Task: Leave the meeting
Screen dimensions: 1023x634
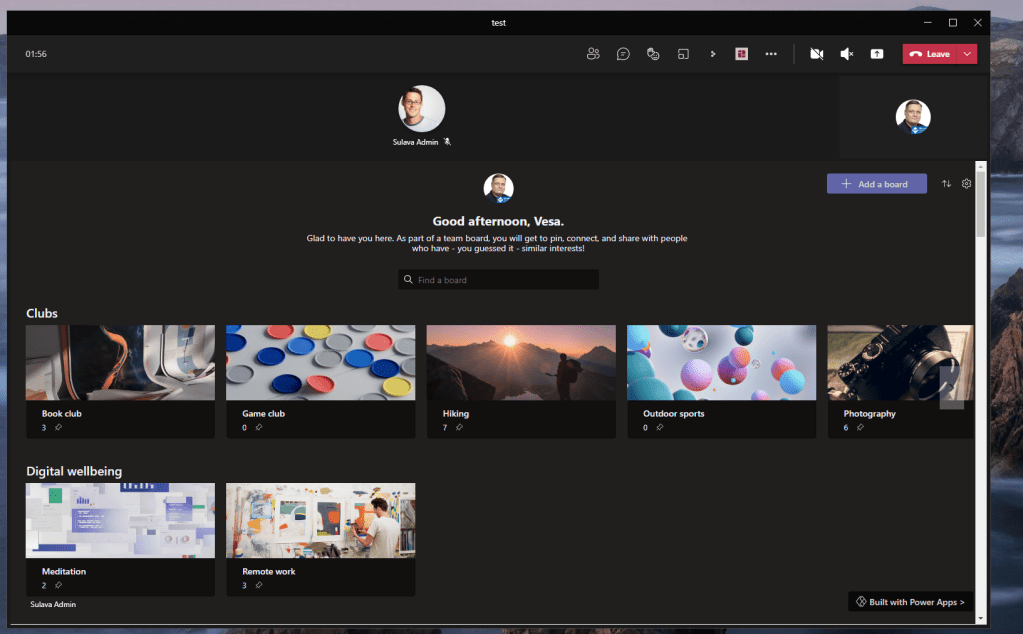Action: [930, 54]
